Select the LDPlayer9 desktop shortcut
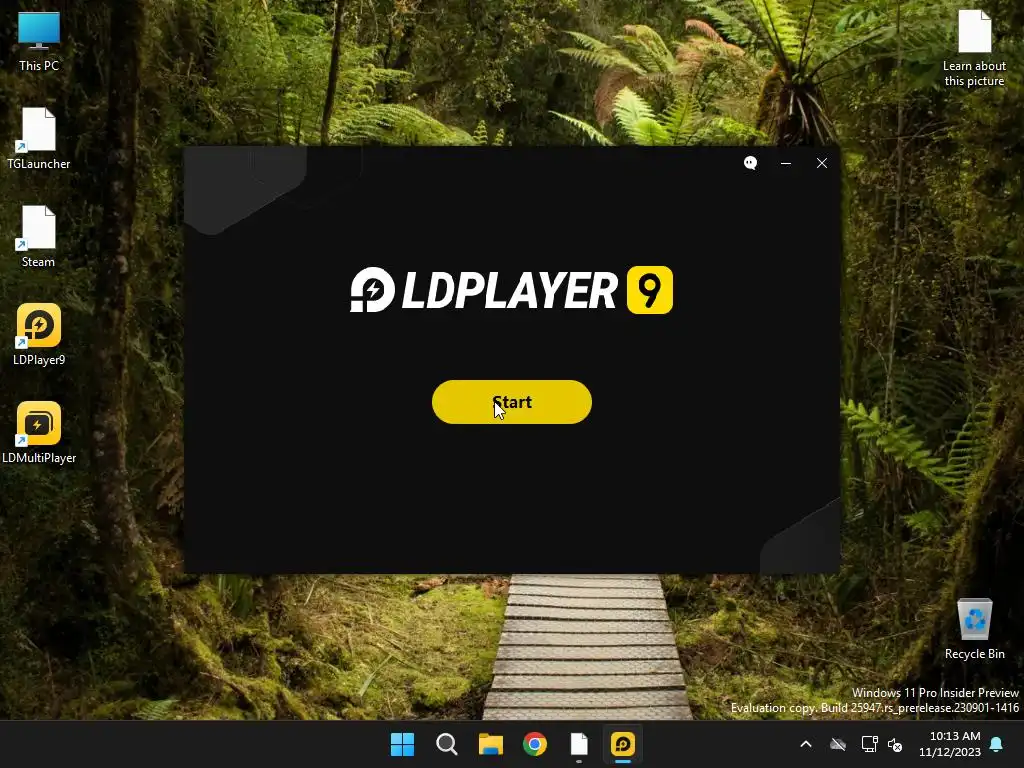Image resolution: width=1024 pixels, height=768 pixels. tap(39, 335)
